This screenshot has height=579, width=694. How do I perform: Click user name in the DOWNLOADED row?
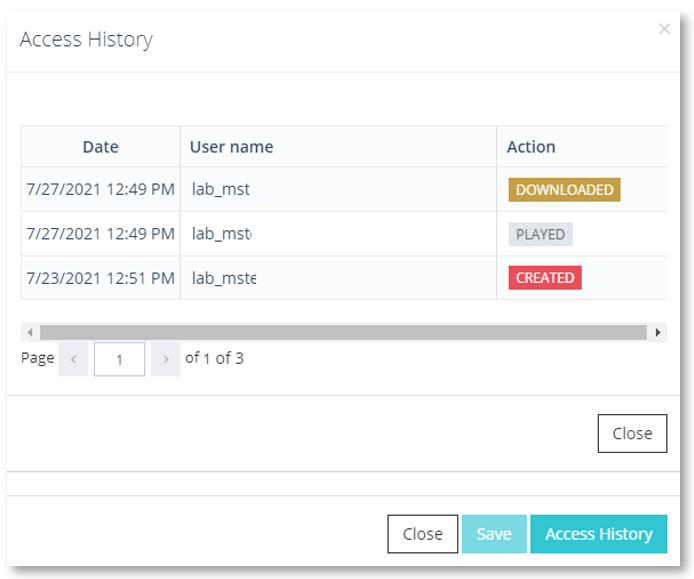click(220, 189)
